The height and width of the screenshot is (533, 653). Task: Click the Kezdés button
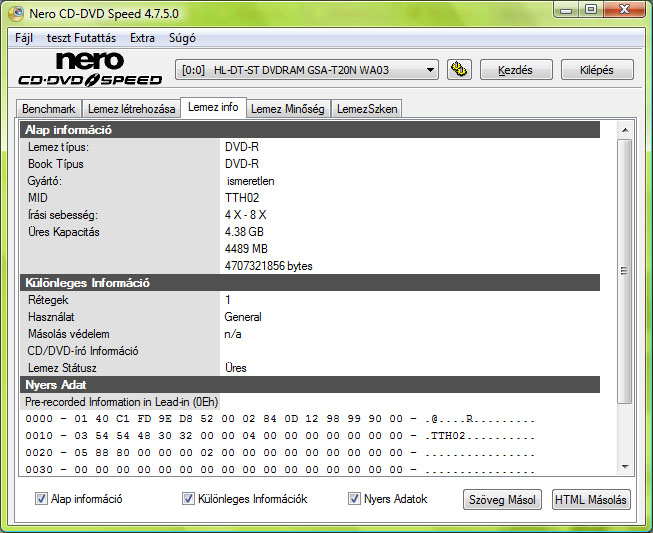pos(516,70)
